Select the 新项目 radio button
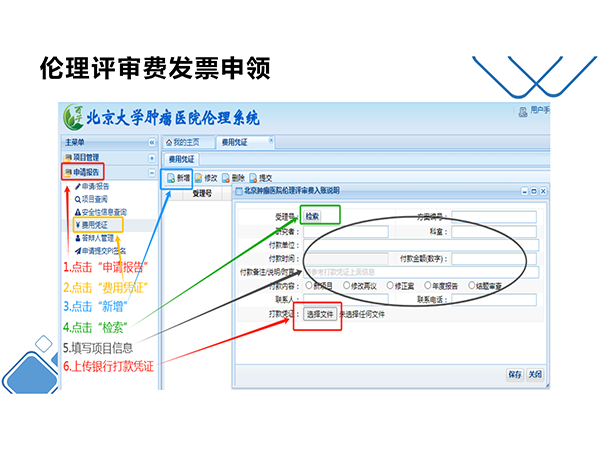The width and height of the screenshot is (600, 450). [x=309, y=285]
